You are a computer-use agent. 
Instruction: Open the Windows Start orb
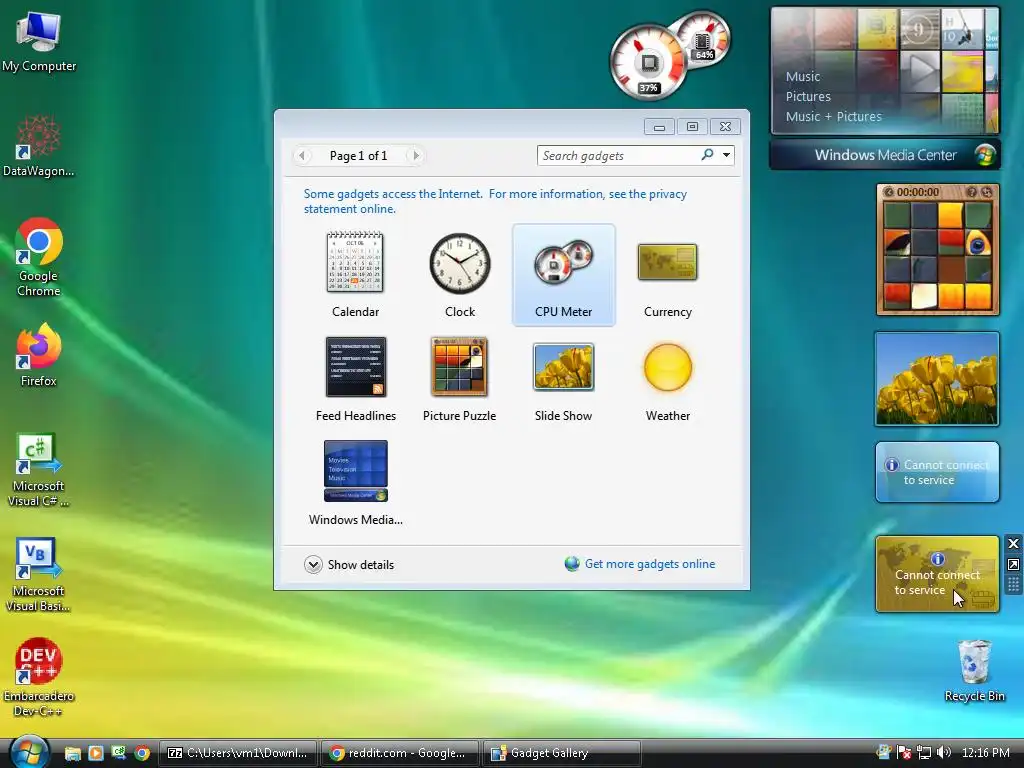(x=29, y=752)
